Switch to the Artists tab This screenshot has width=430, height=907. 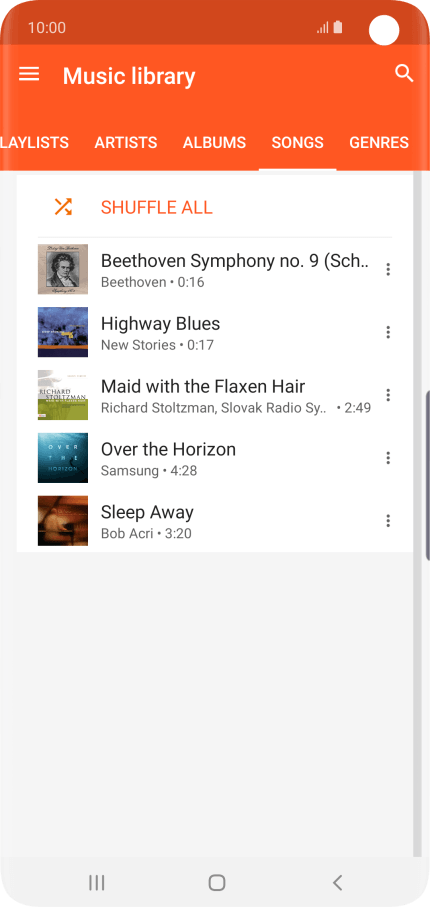[126, 142]
